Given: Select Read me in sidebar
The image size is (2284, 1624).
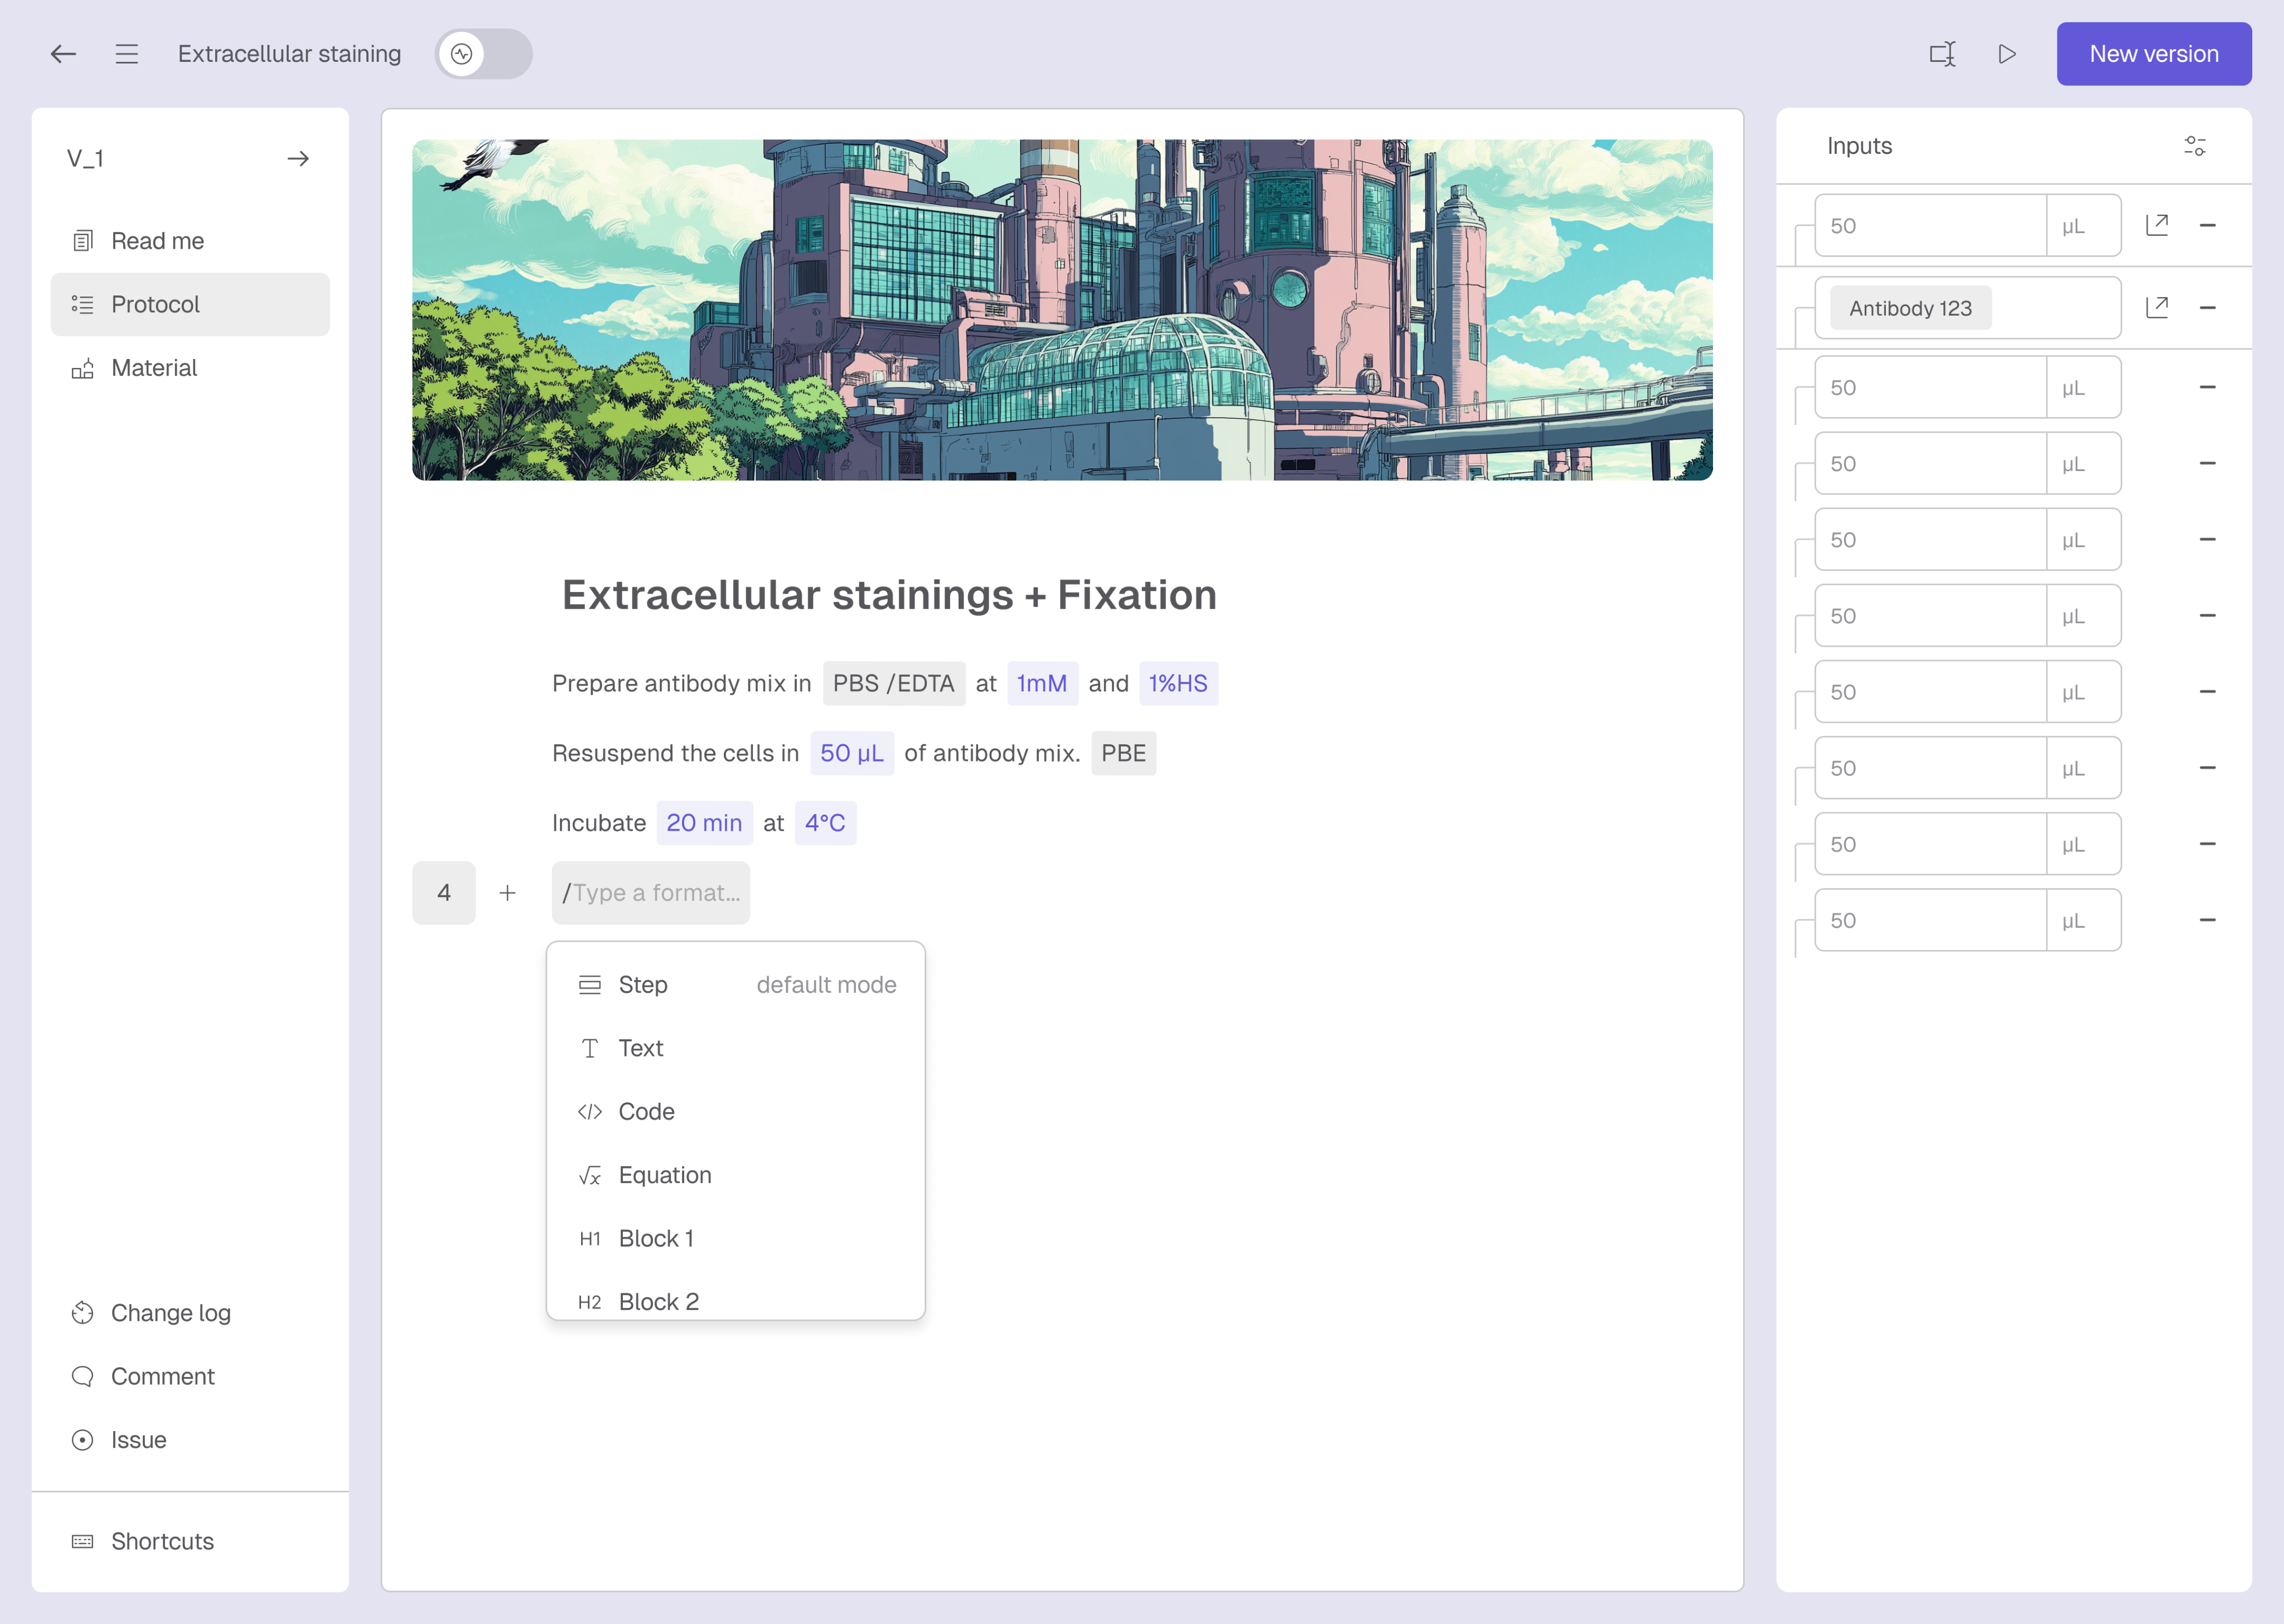Looking at the screenshot, I should [157, 241].
